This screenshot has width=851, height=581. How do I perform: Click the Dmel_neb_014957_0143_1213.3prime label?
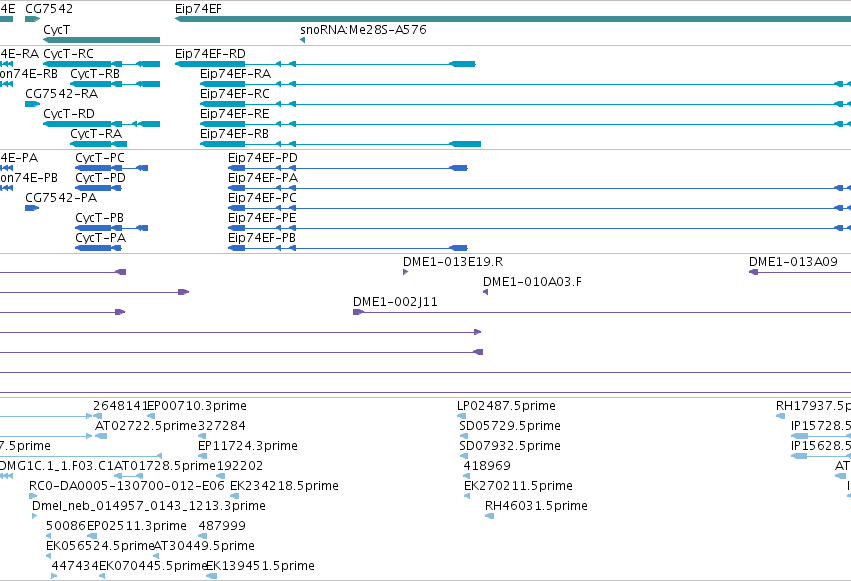(x=149, y=506)
